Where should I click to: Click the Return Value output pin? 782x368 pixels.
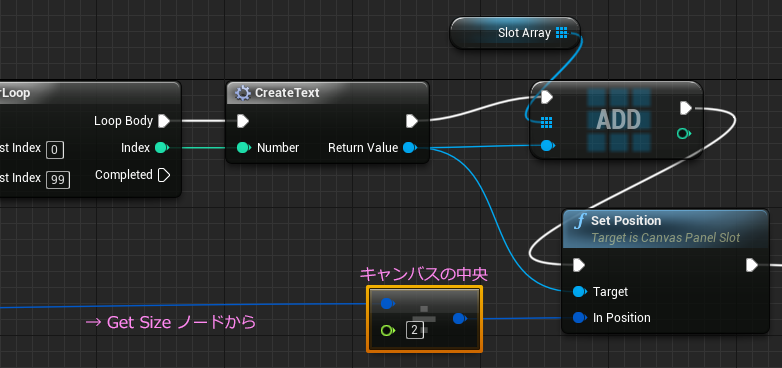(409, 148)
